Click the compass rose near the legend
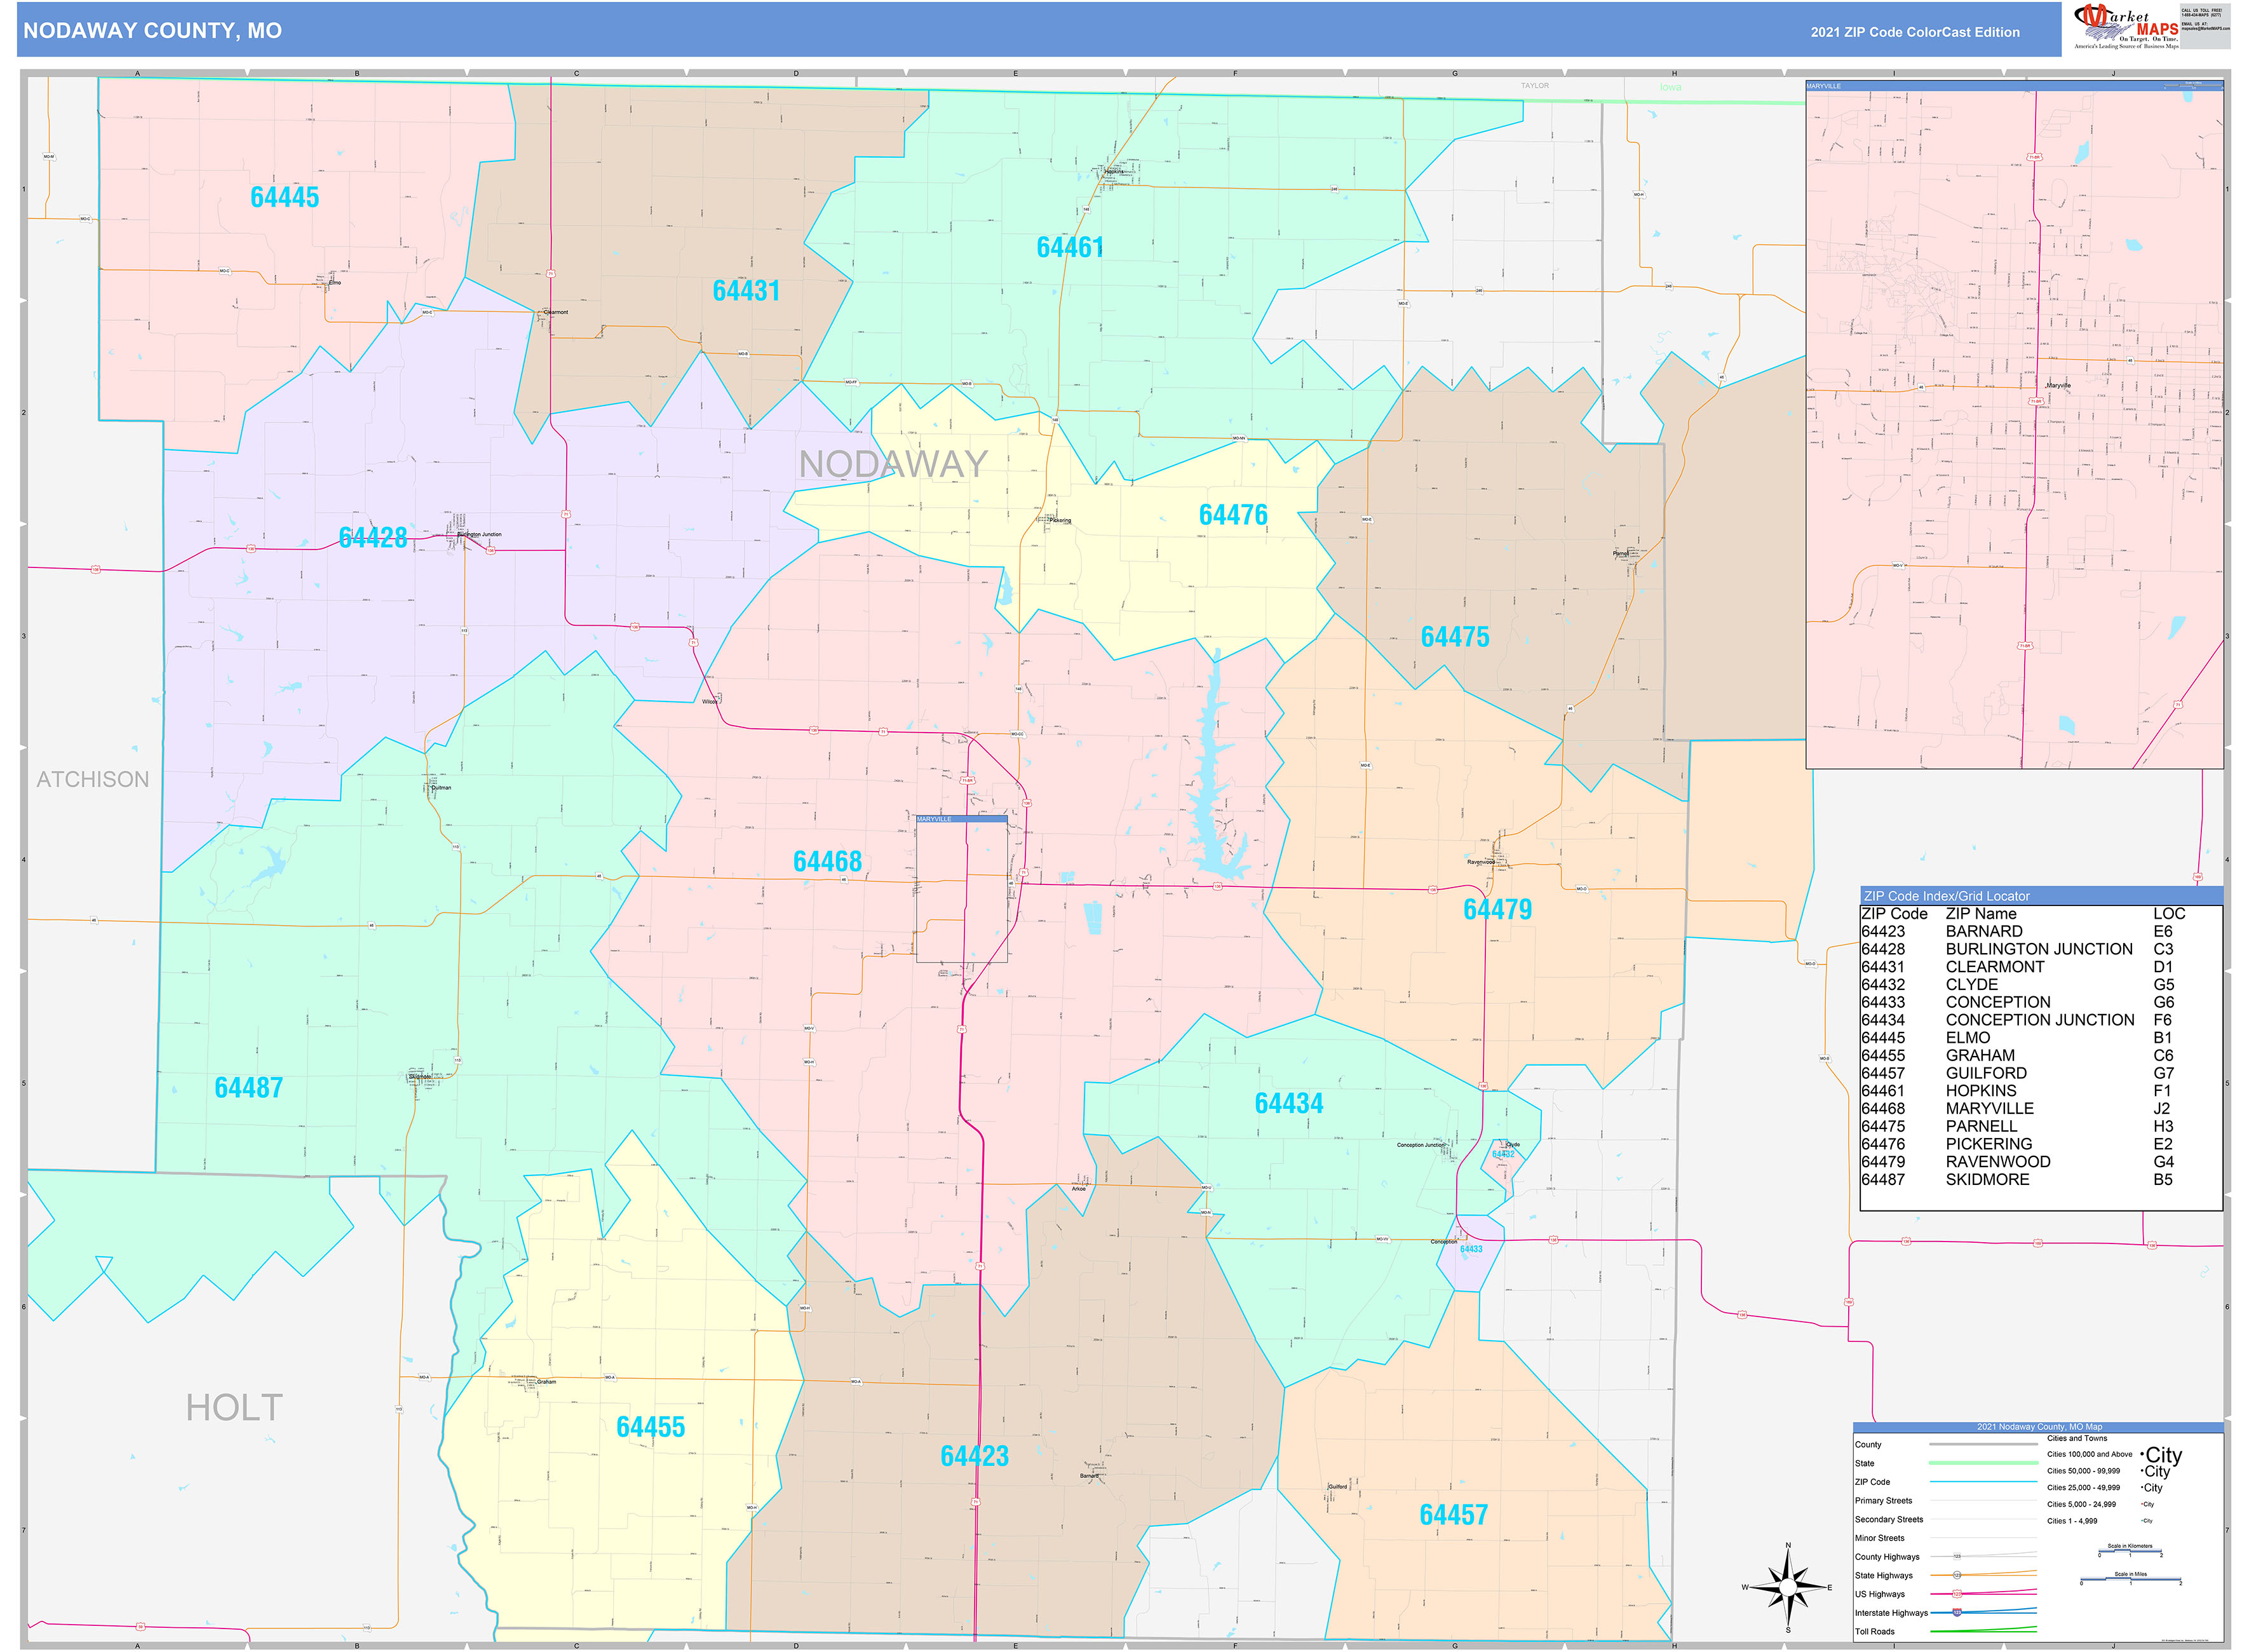 click(1788, 1587)
